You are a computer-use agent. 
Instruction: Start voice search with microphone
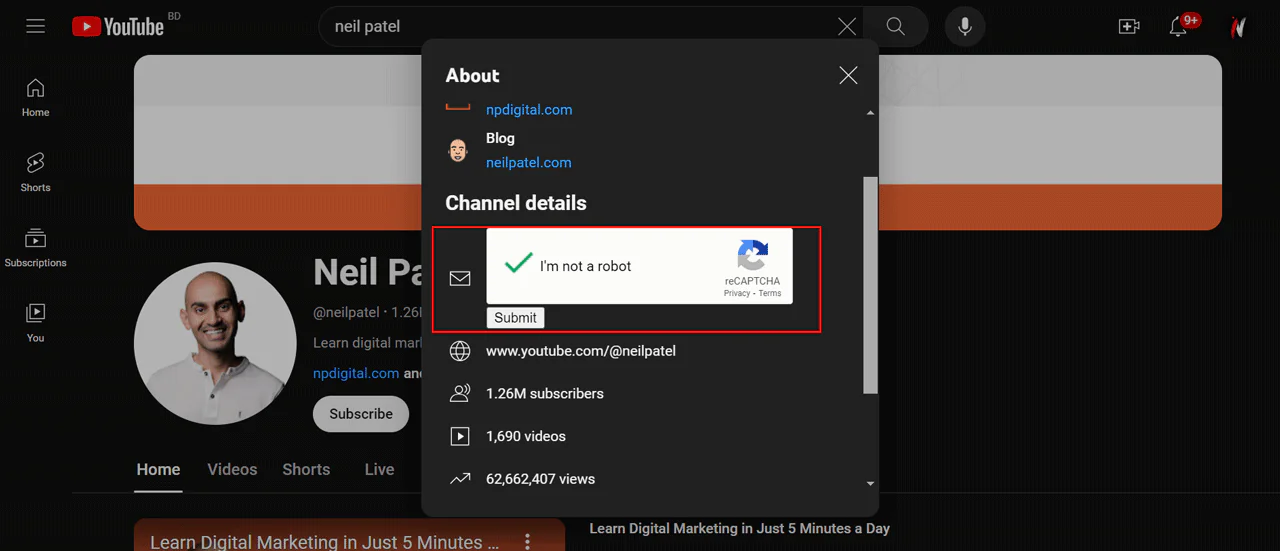965,27
